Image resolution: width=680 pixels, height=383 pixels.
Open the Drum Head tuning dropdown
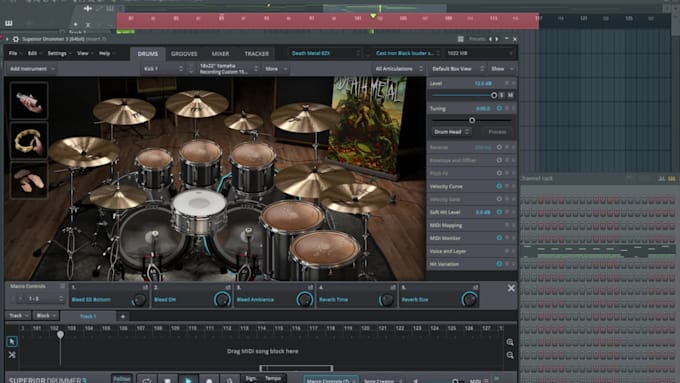coord(451,131)
